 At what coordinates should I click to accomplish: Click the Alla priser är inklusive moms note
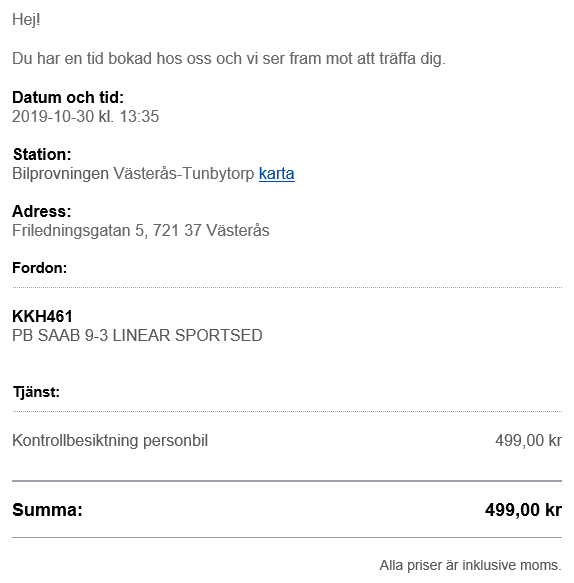click(x=470, y=565)
